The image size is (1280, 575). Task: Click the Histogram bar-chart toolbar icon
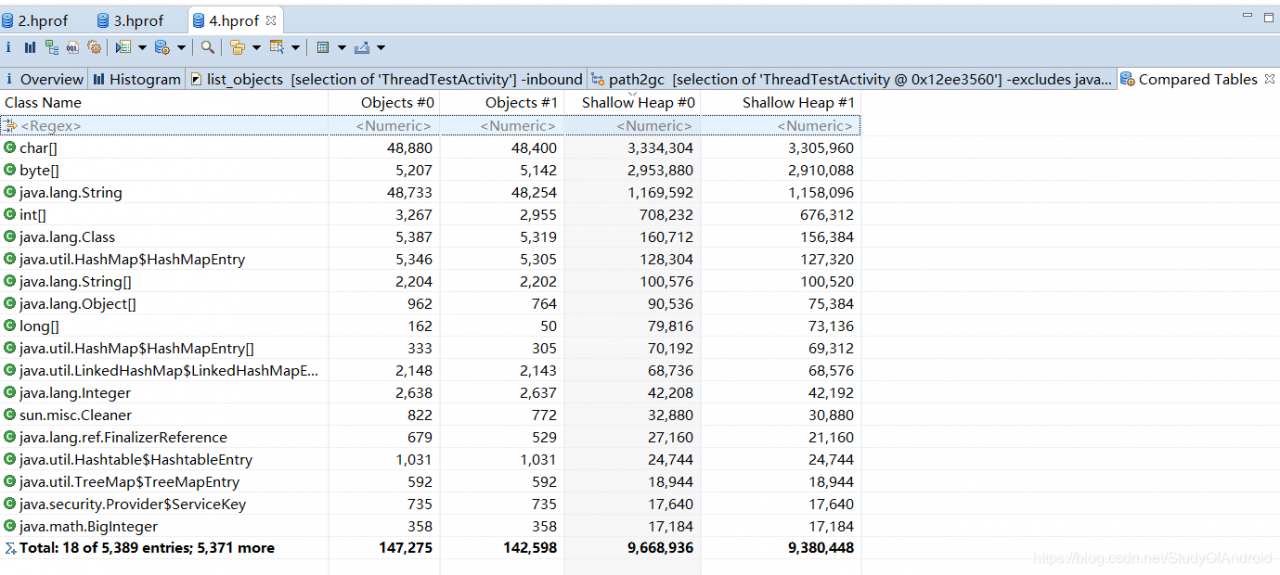click(30, 47)
